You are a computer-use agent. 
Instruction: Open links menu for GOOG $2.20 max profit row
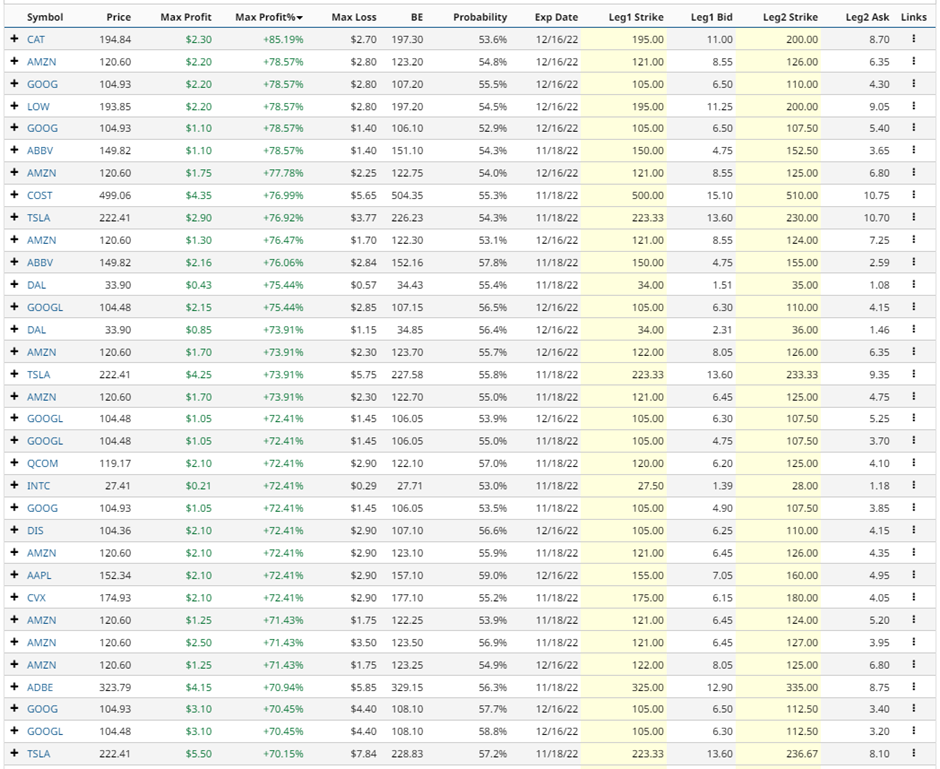(x=914, y=84)
